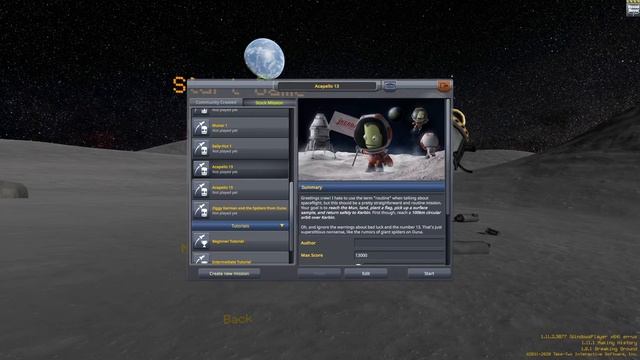This screenshot has height=360, width=640.
Task: Click the mission banner image with the Kerbal
Action: [371, 140]
